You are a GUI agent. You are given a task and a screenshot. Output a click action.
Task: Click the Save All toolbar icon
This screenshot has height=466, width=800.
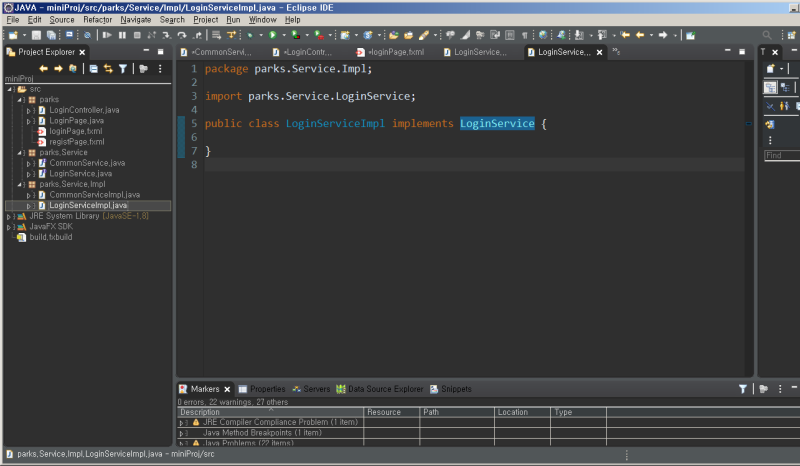pos(51,35)
